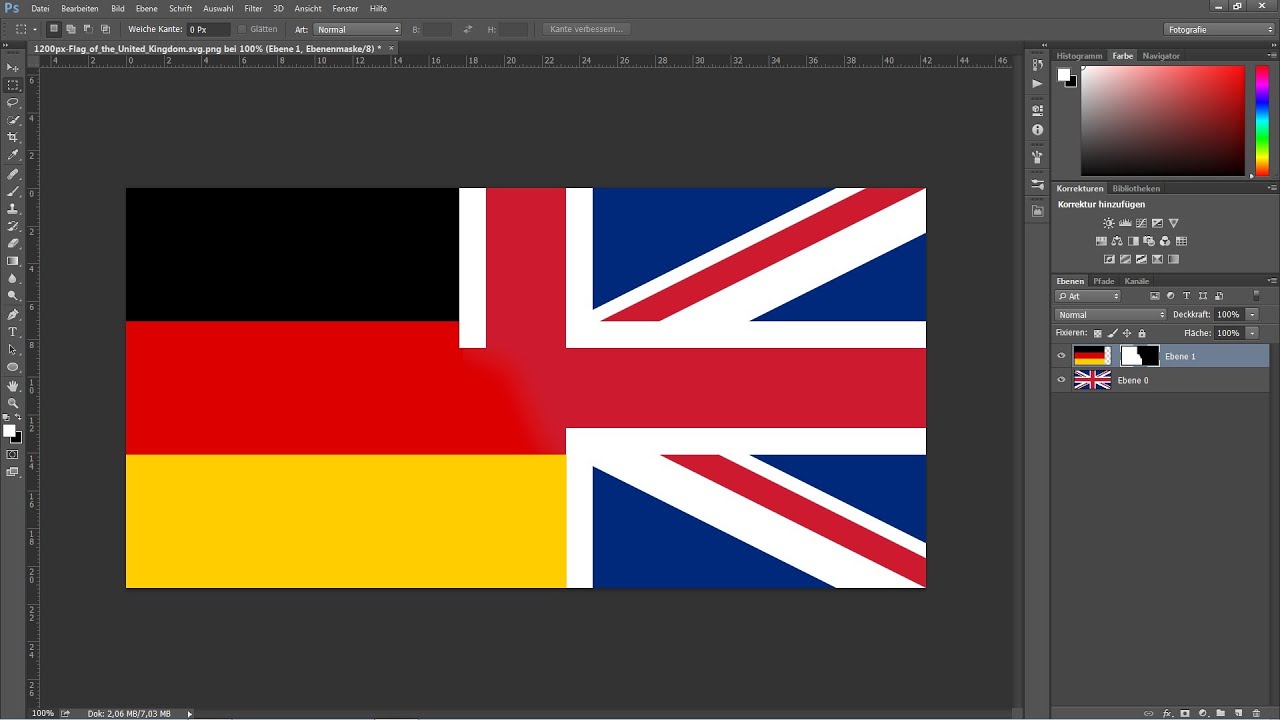Viewport: 1280px width, 720px height.
Task: Select the Quick Selection tool
Action: 13,120
